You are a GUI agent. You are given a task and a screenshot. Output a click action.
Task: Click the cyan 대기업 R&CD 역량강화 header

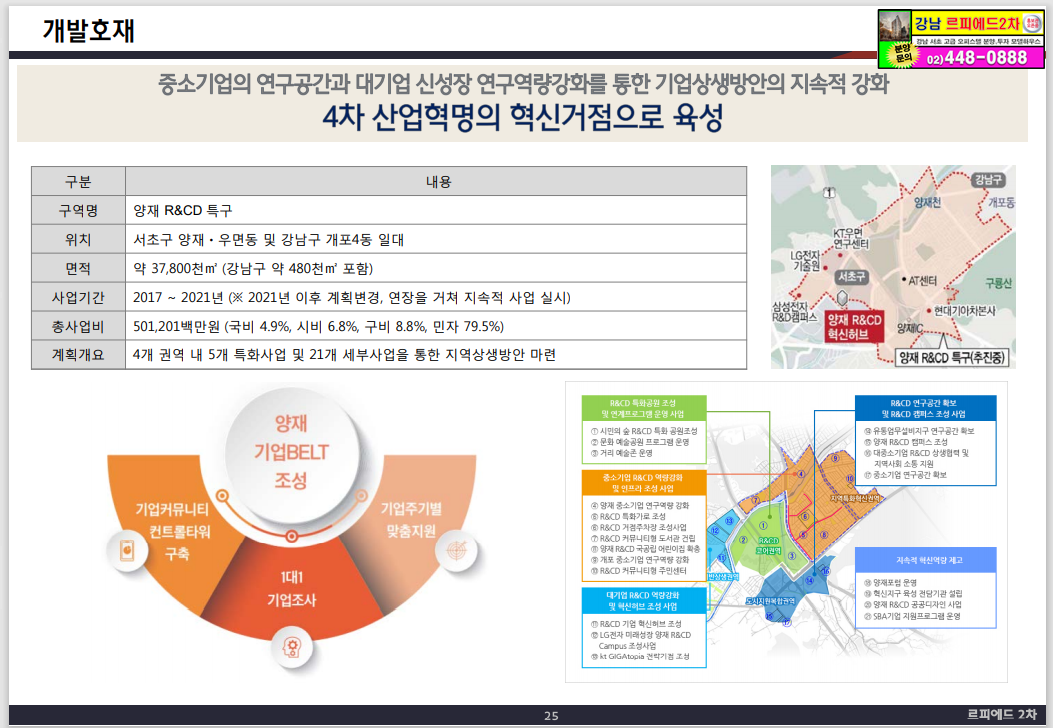click(643, 600)
